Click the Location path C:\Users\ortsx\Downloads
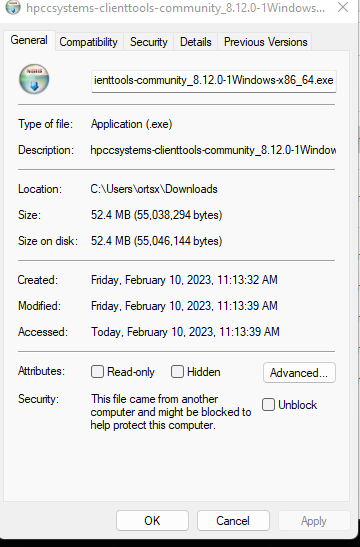The height and width of the screenshot is (547, 360). click(154, 189)
